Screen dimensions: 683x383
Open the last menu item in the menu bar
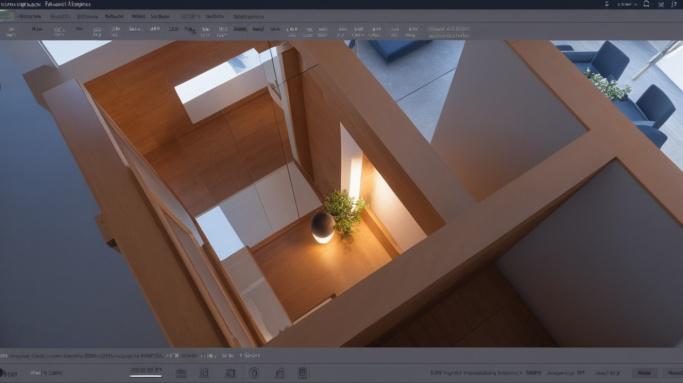pyautogui.click(x=248, y=16)
